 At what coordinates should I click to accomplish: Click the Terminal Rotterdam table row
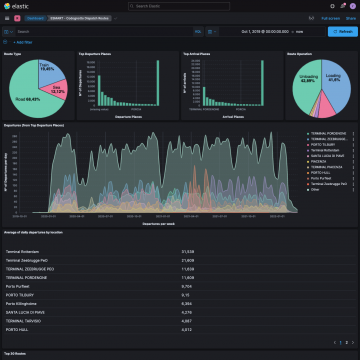(x=180, y=252)
